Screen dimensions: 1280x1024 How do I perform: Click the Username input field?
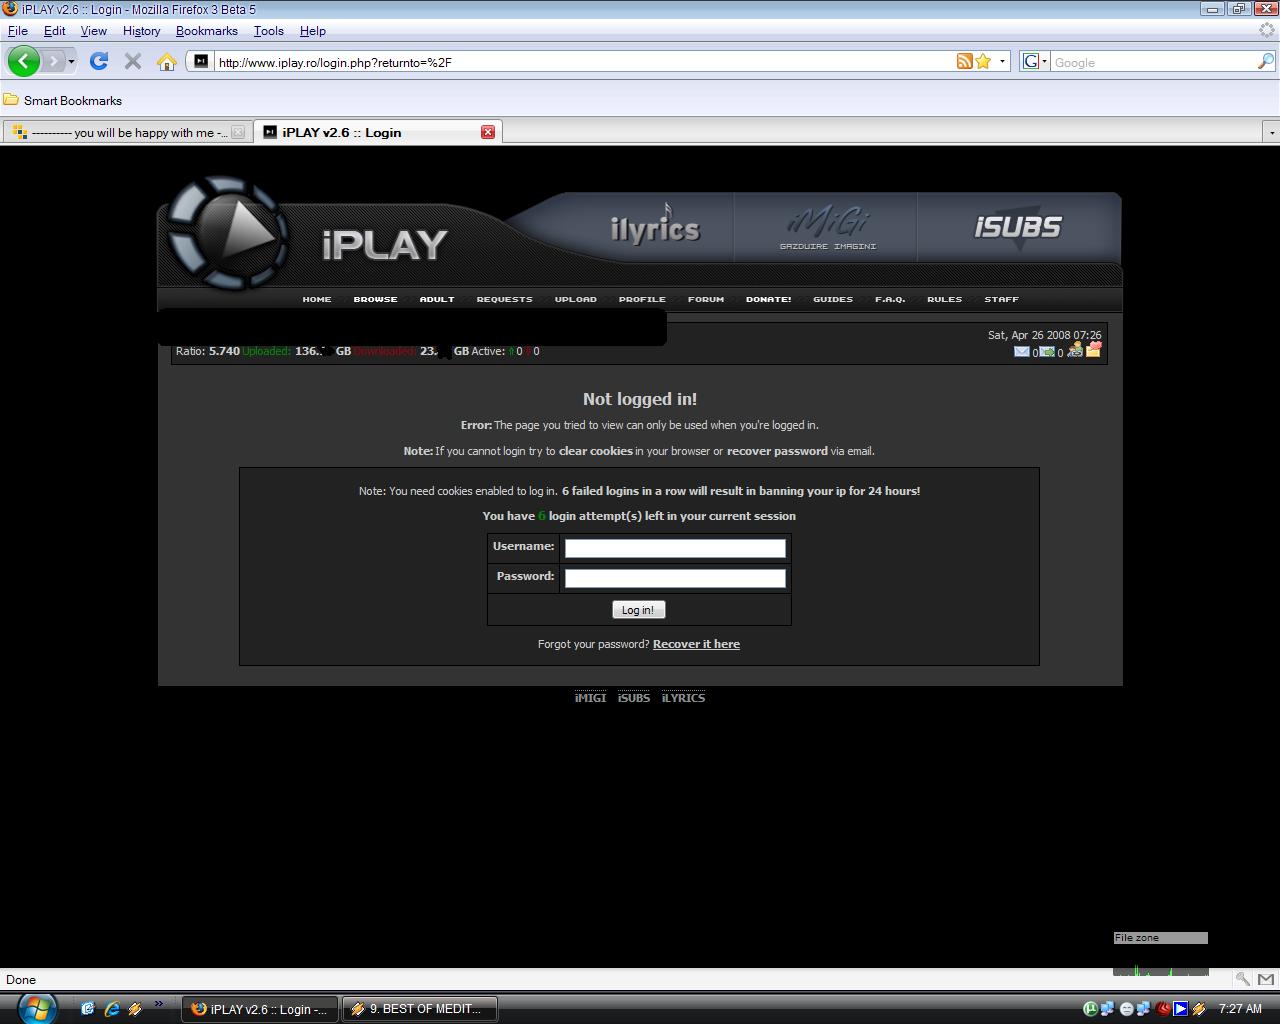[675, 548]
